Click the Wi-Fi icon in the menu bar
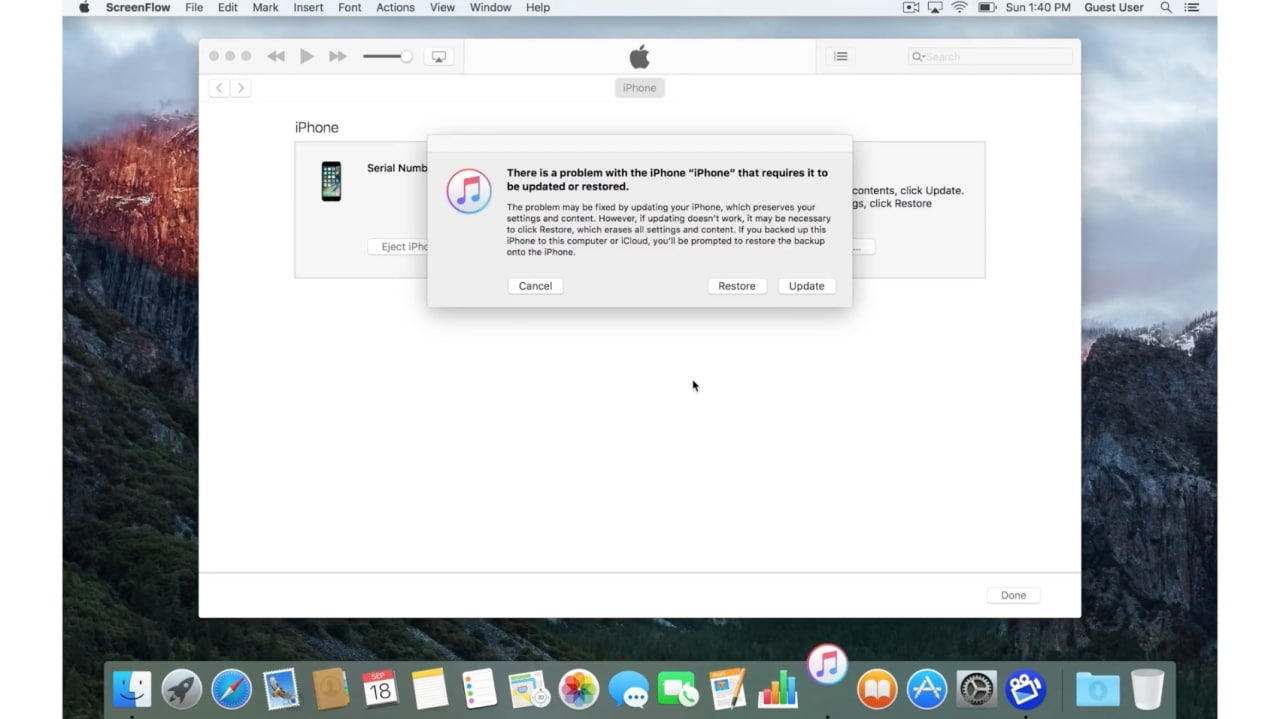 pos(958,7)
